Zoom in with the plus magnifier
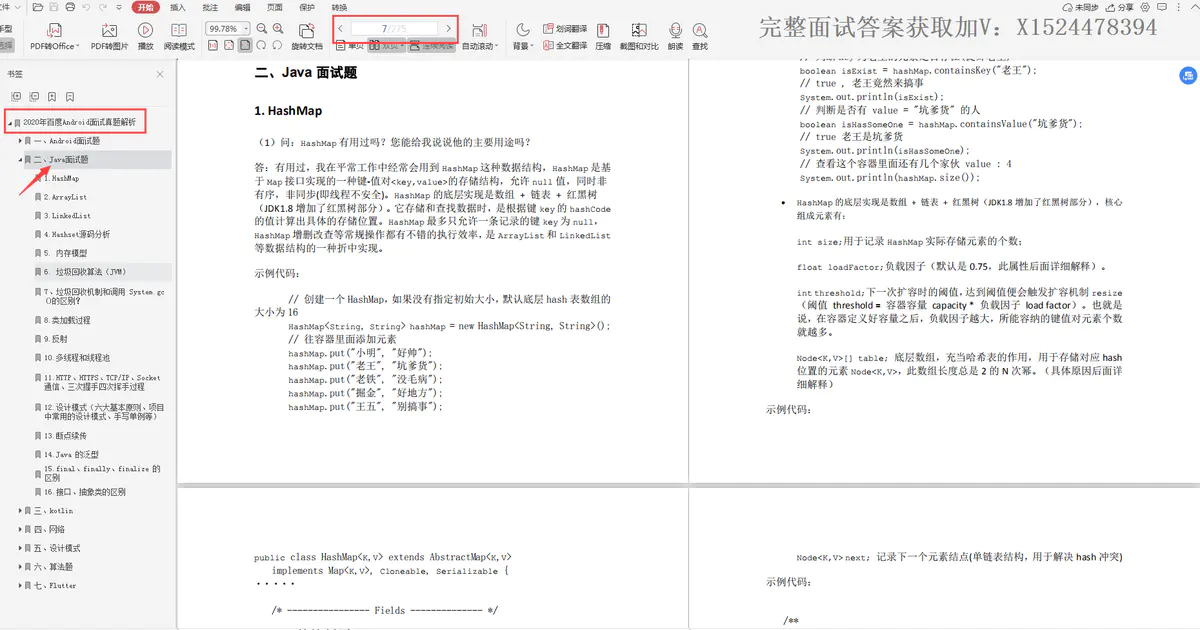This screenshot has height=630, width=1200. point(277,29)
